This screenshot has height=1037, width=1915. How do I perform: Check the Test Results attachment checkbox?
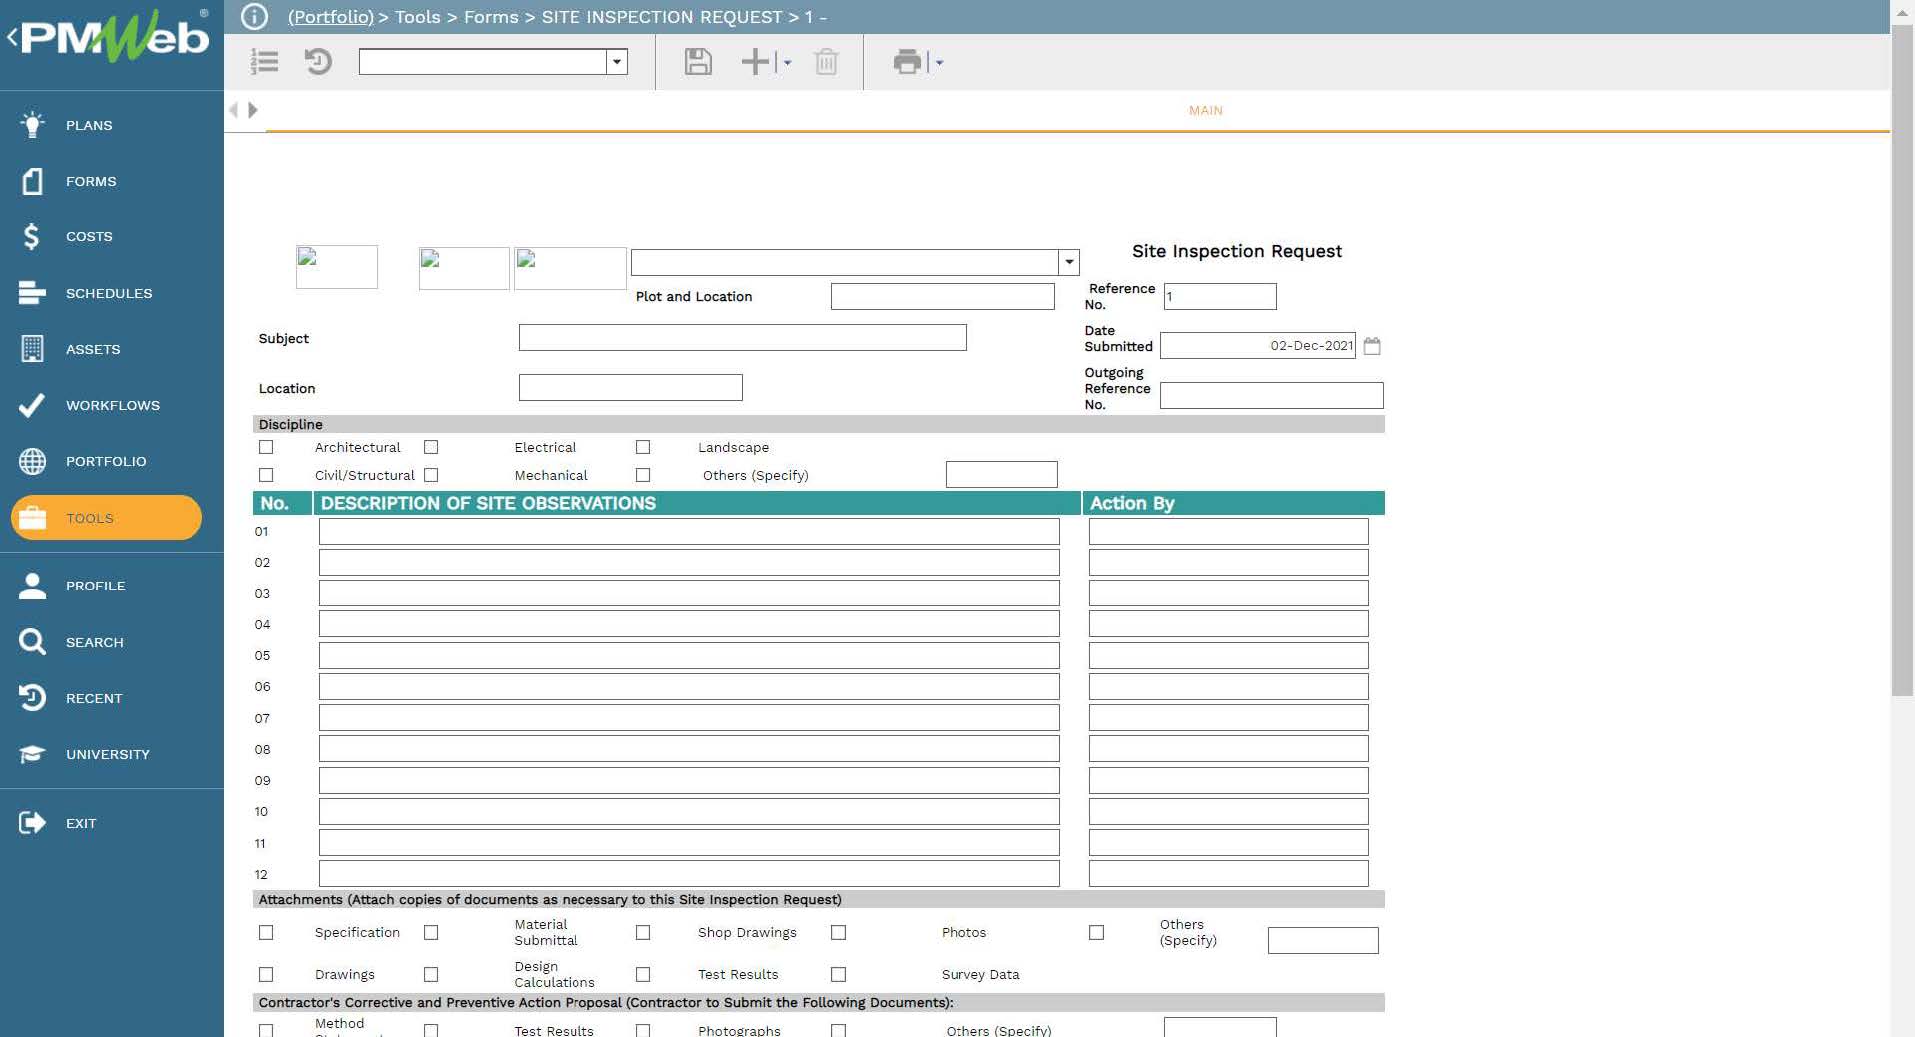tap(643, 974)
